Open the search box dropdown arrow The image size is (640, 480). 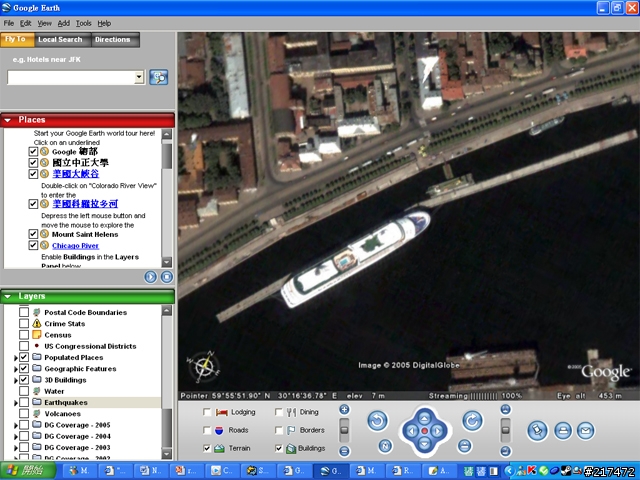click(139, 77)
